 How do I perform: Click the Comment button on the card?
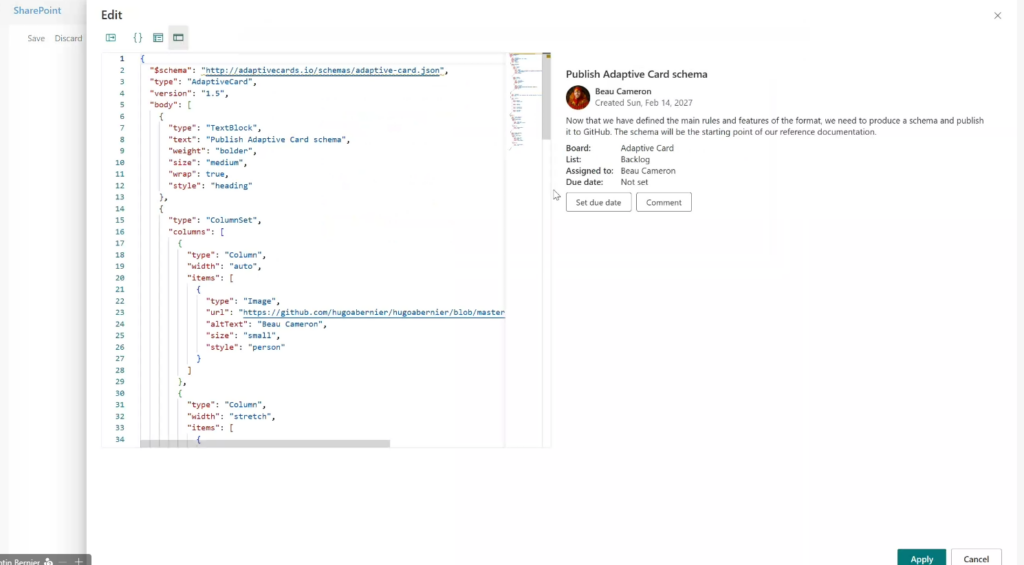663,202
